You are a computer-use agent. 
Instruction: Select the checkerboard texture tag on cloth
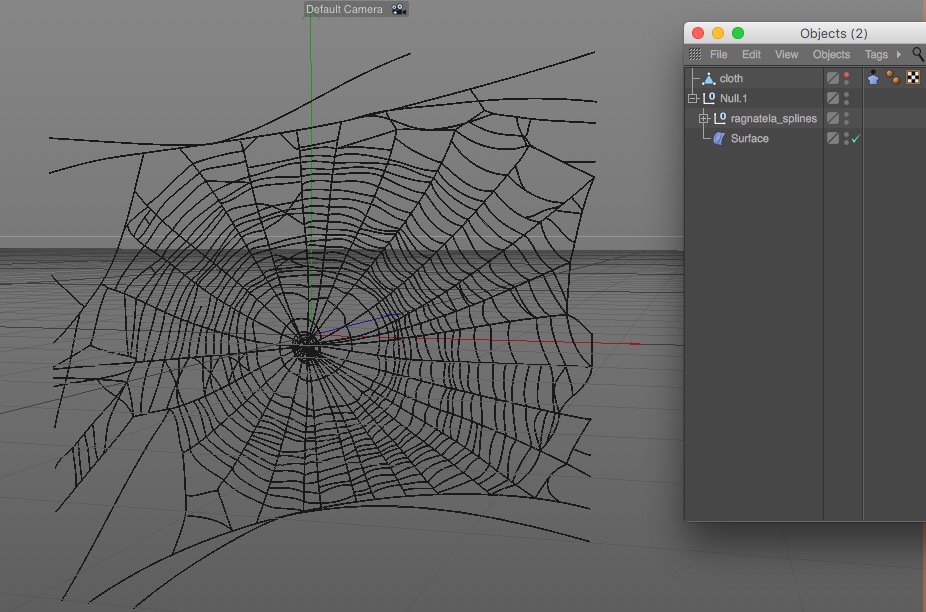point(913,78)
